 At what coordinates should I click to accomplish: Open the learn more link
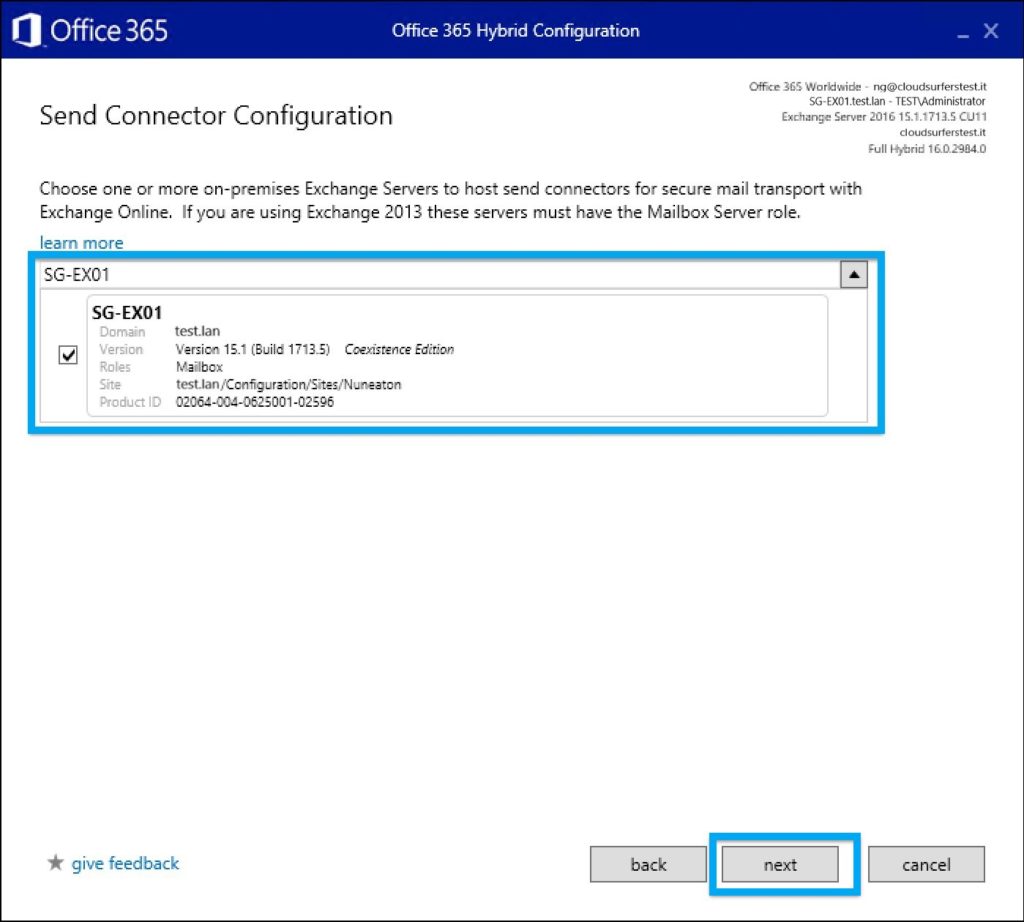82,243
